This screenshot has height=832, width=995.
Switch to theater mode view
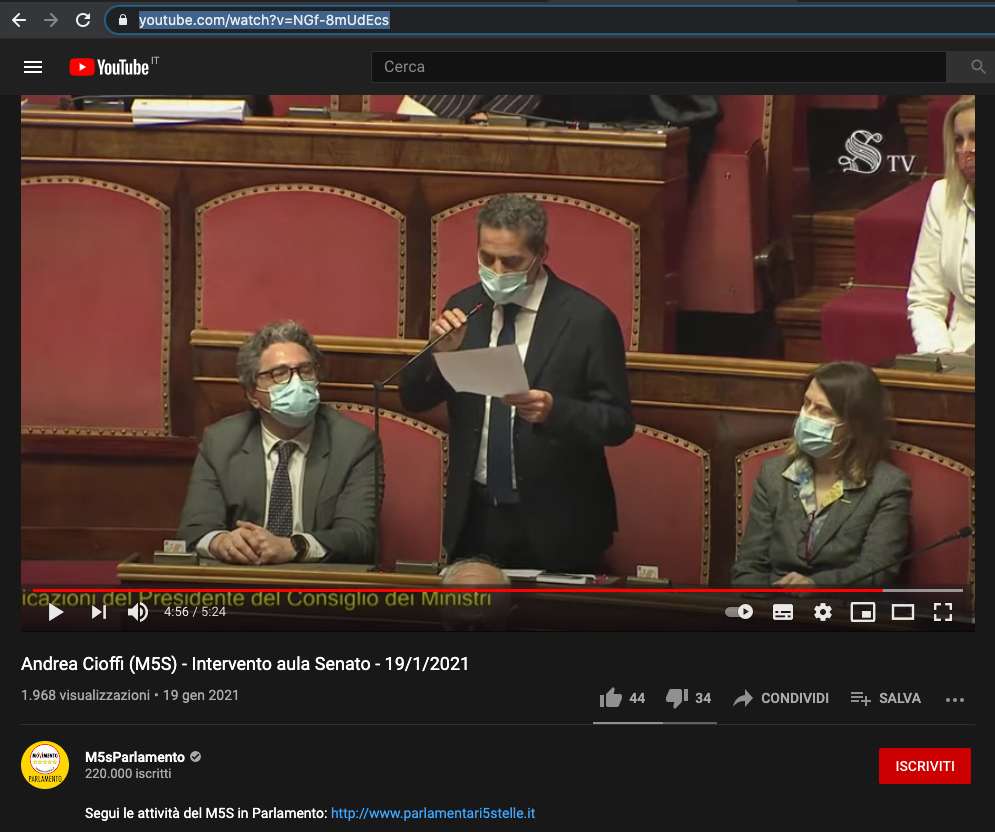pyautogui.click(x=902, y=612)
